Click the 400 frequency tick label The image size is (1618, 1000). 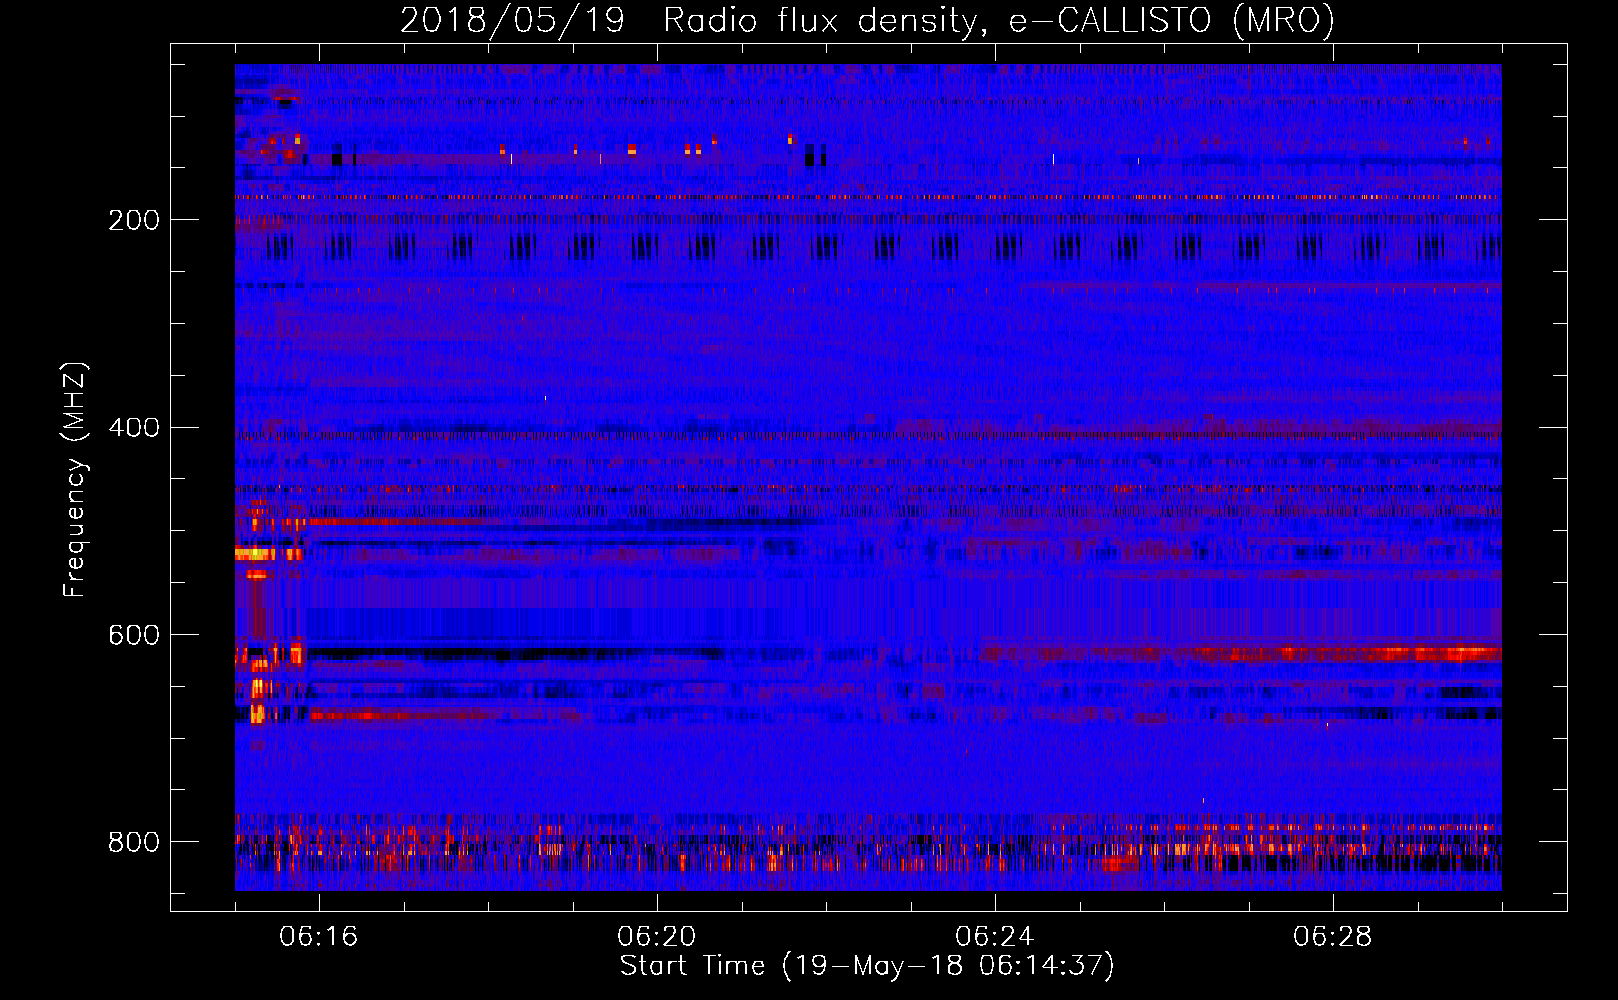[x=134, y=428]
